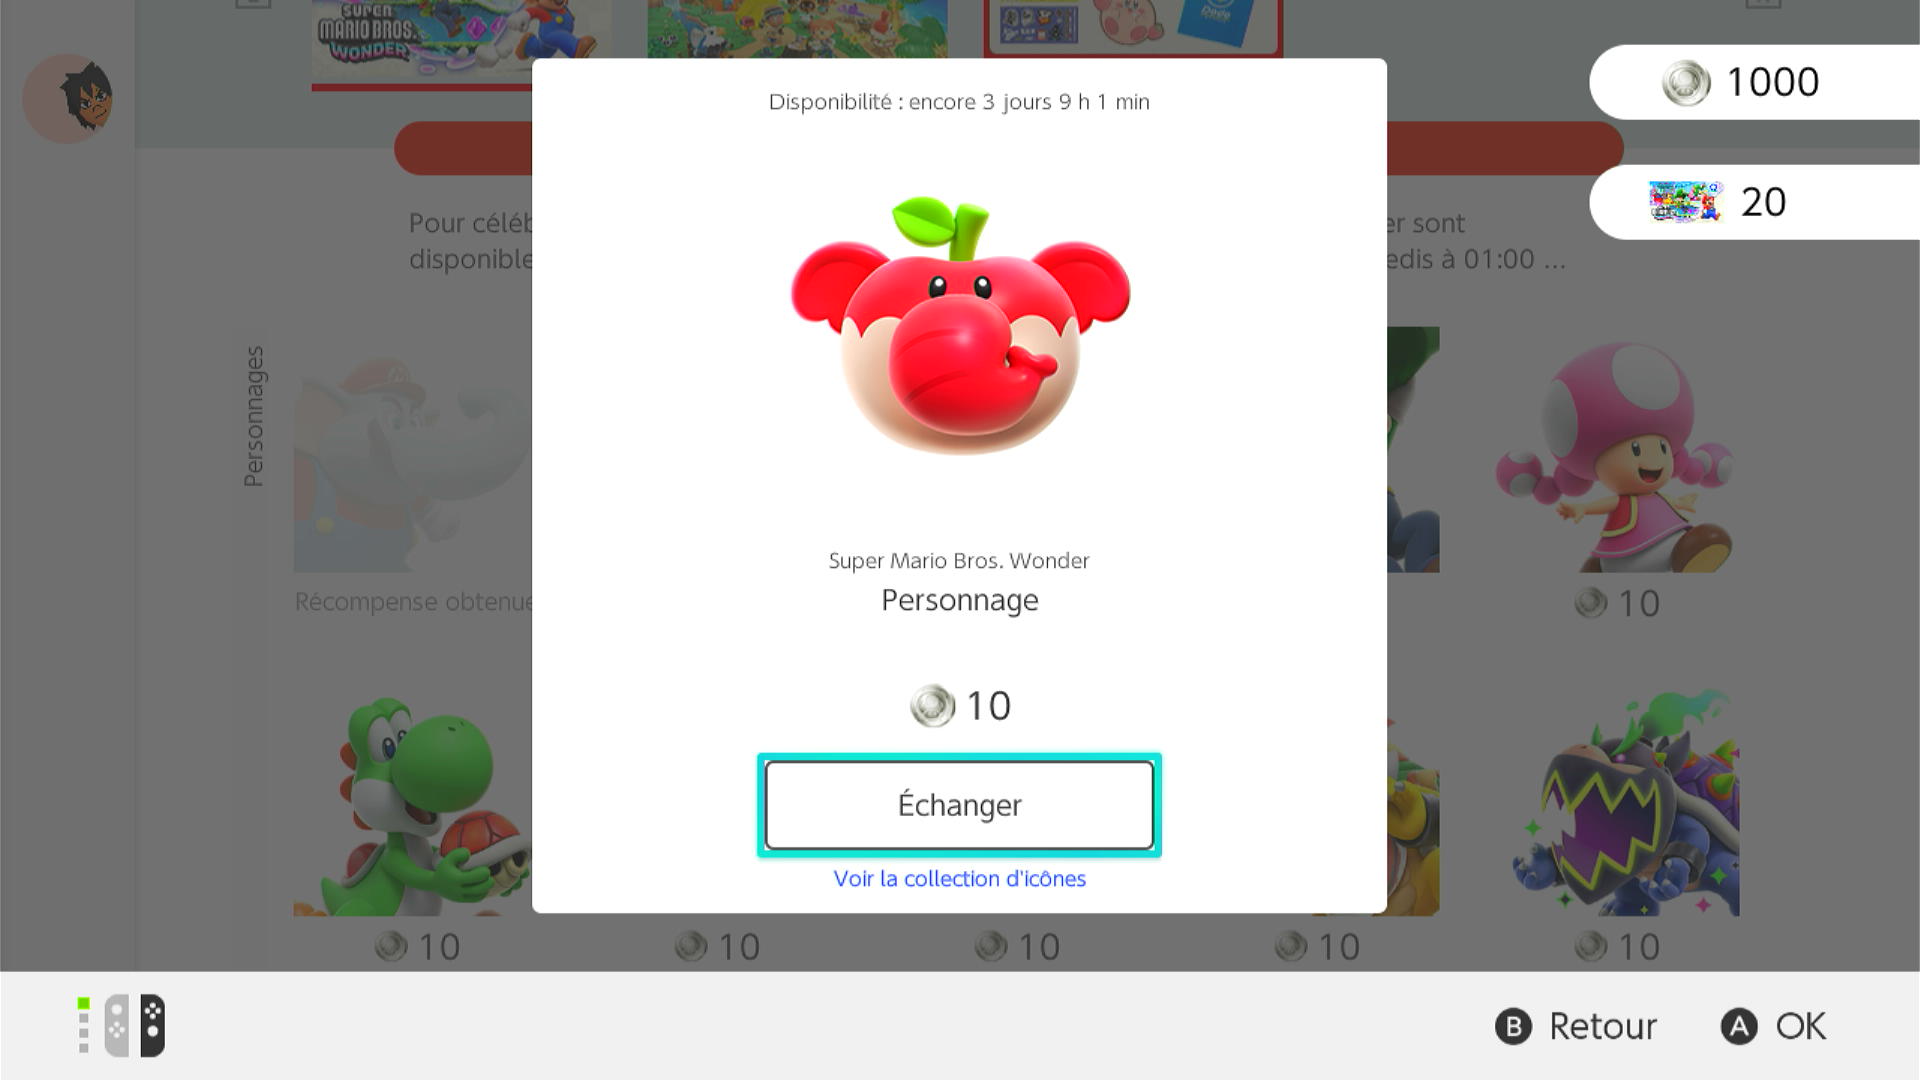This screenshot has width=1920, height=1080.
Task: Open the Animal Crossing banner tab
Action: pyautogui.click(x=797, y=29)
